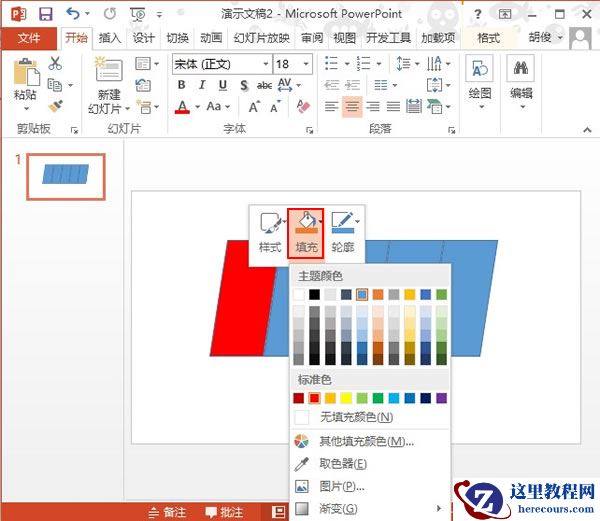Expand the Gradient submenu arrow

439,508
